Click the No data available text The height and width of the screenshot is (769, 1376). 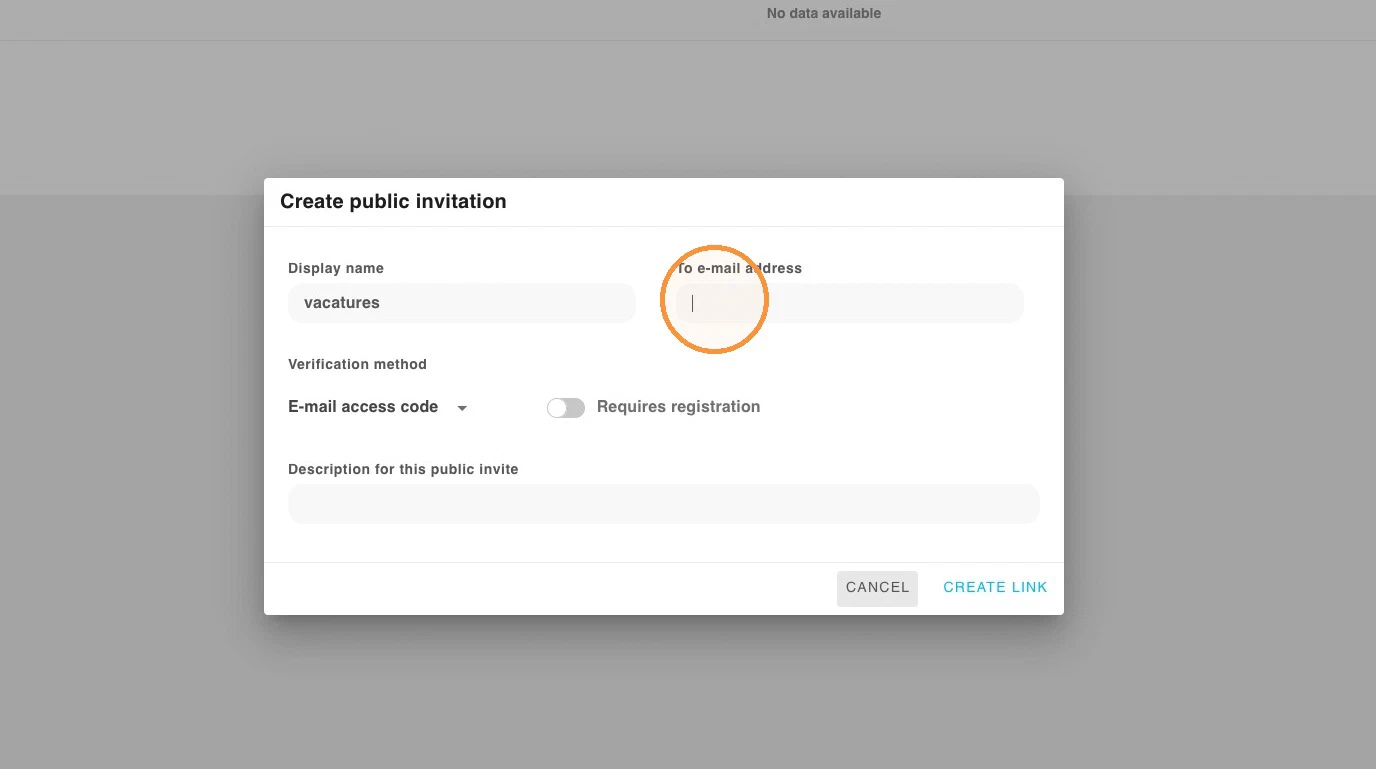824,13
